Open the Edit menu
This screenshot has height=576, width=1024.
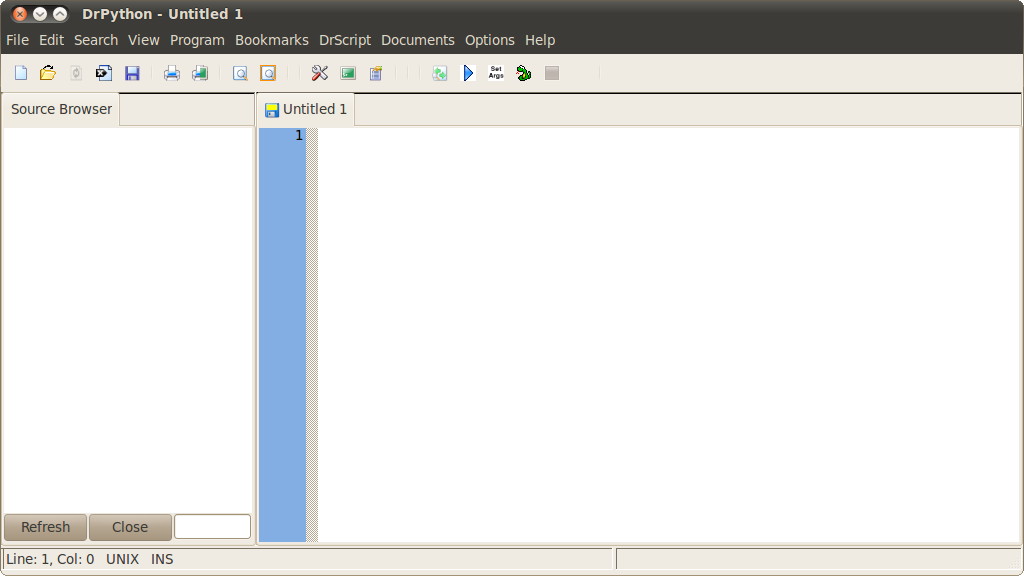(52, 40)
